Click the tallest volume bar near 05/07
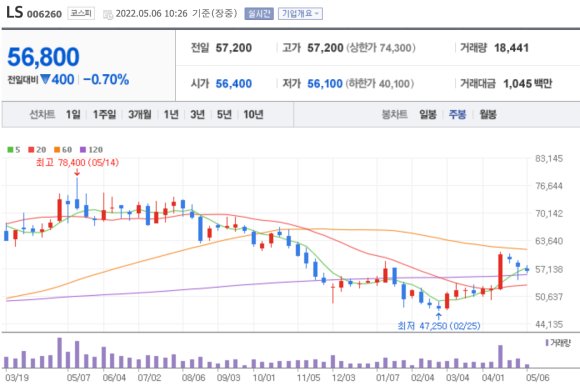The height and width of the screenshot is (386, 580). [x=60, y=353]
